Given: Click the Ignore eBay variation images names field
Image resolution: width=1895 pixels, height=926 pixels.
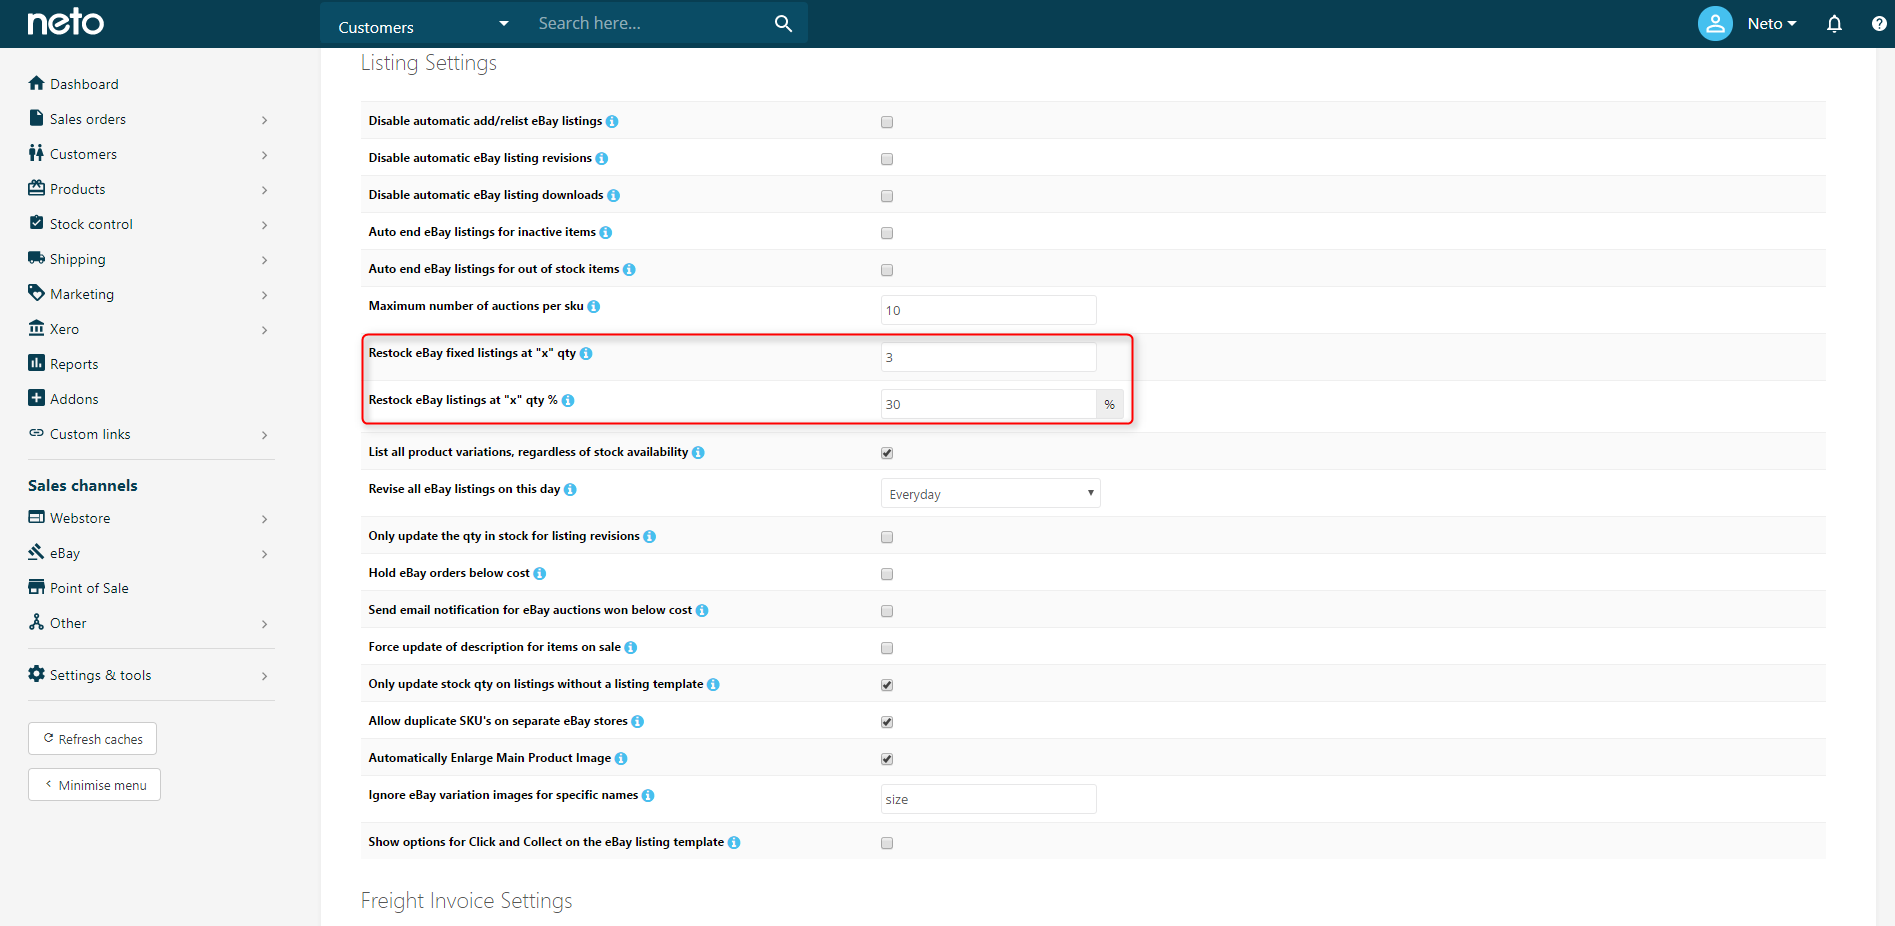Looking at the screenshot, I should coord(988,799).
